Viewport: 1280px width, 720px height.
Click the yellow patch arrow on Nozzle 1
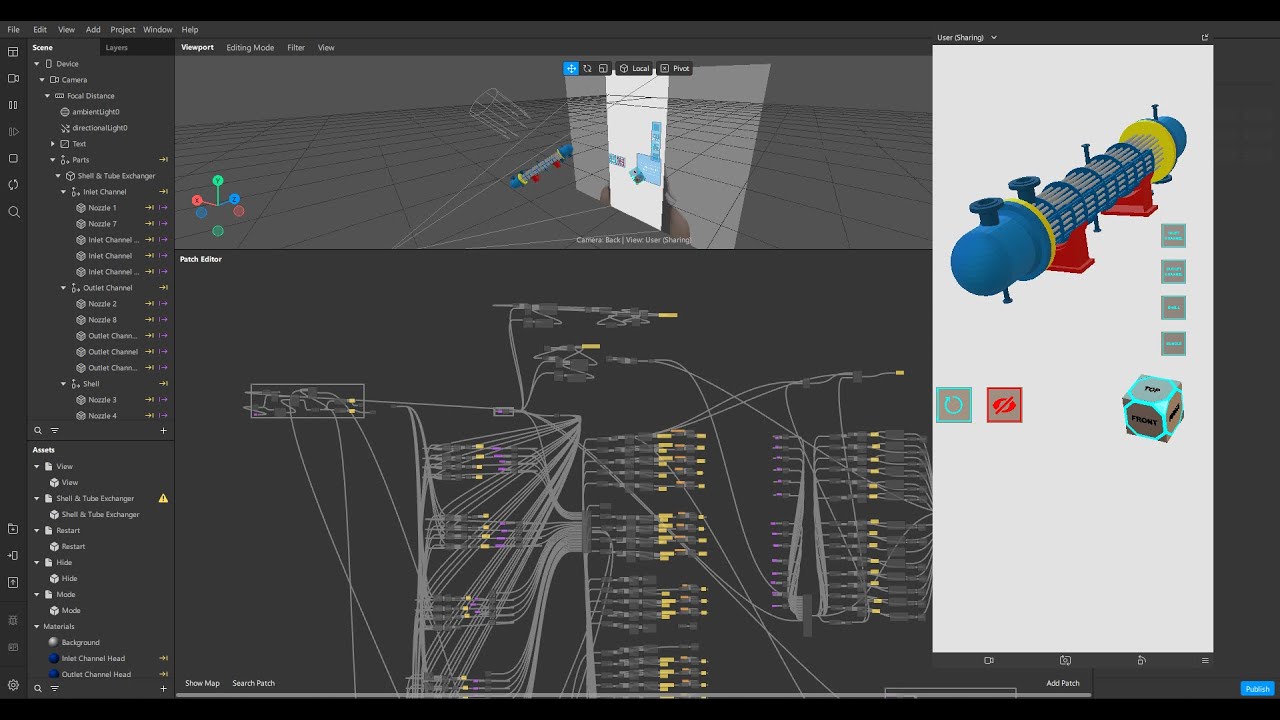coord(150,208)
